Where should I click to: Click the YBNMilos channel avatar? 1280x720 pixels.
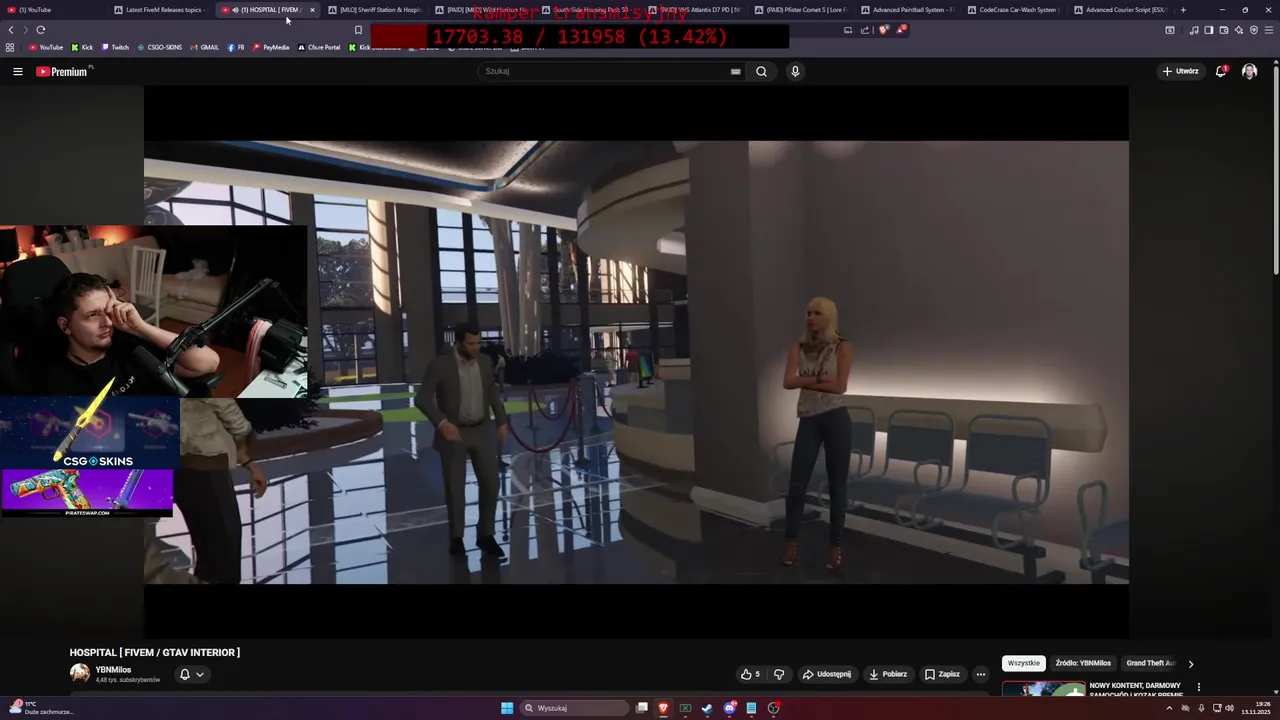pos(79,674)
